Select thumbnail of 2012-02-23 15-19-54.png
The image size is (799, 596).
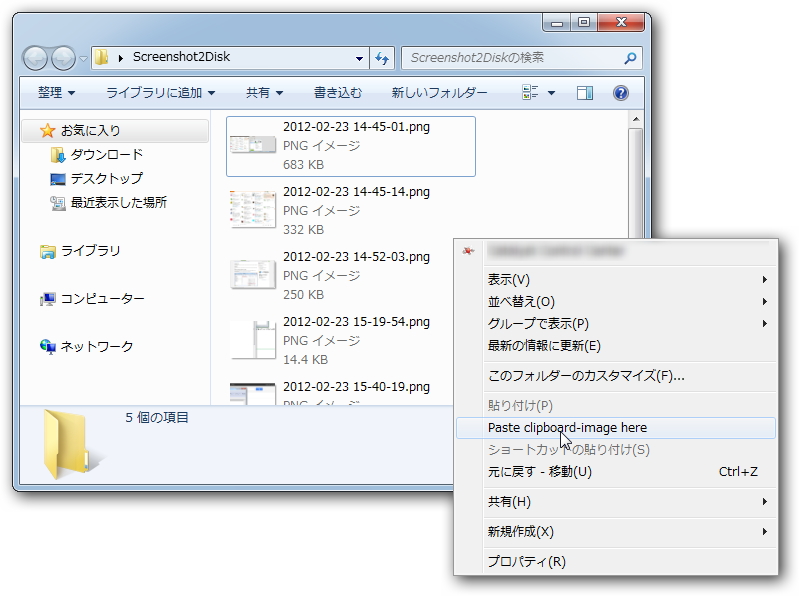click(x=253, y=339)
